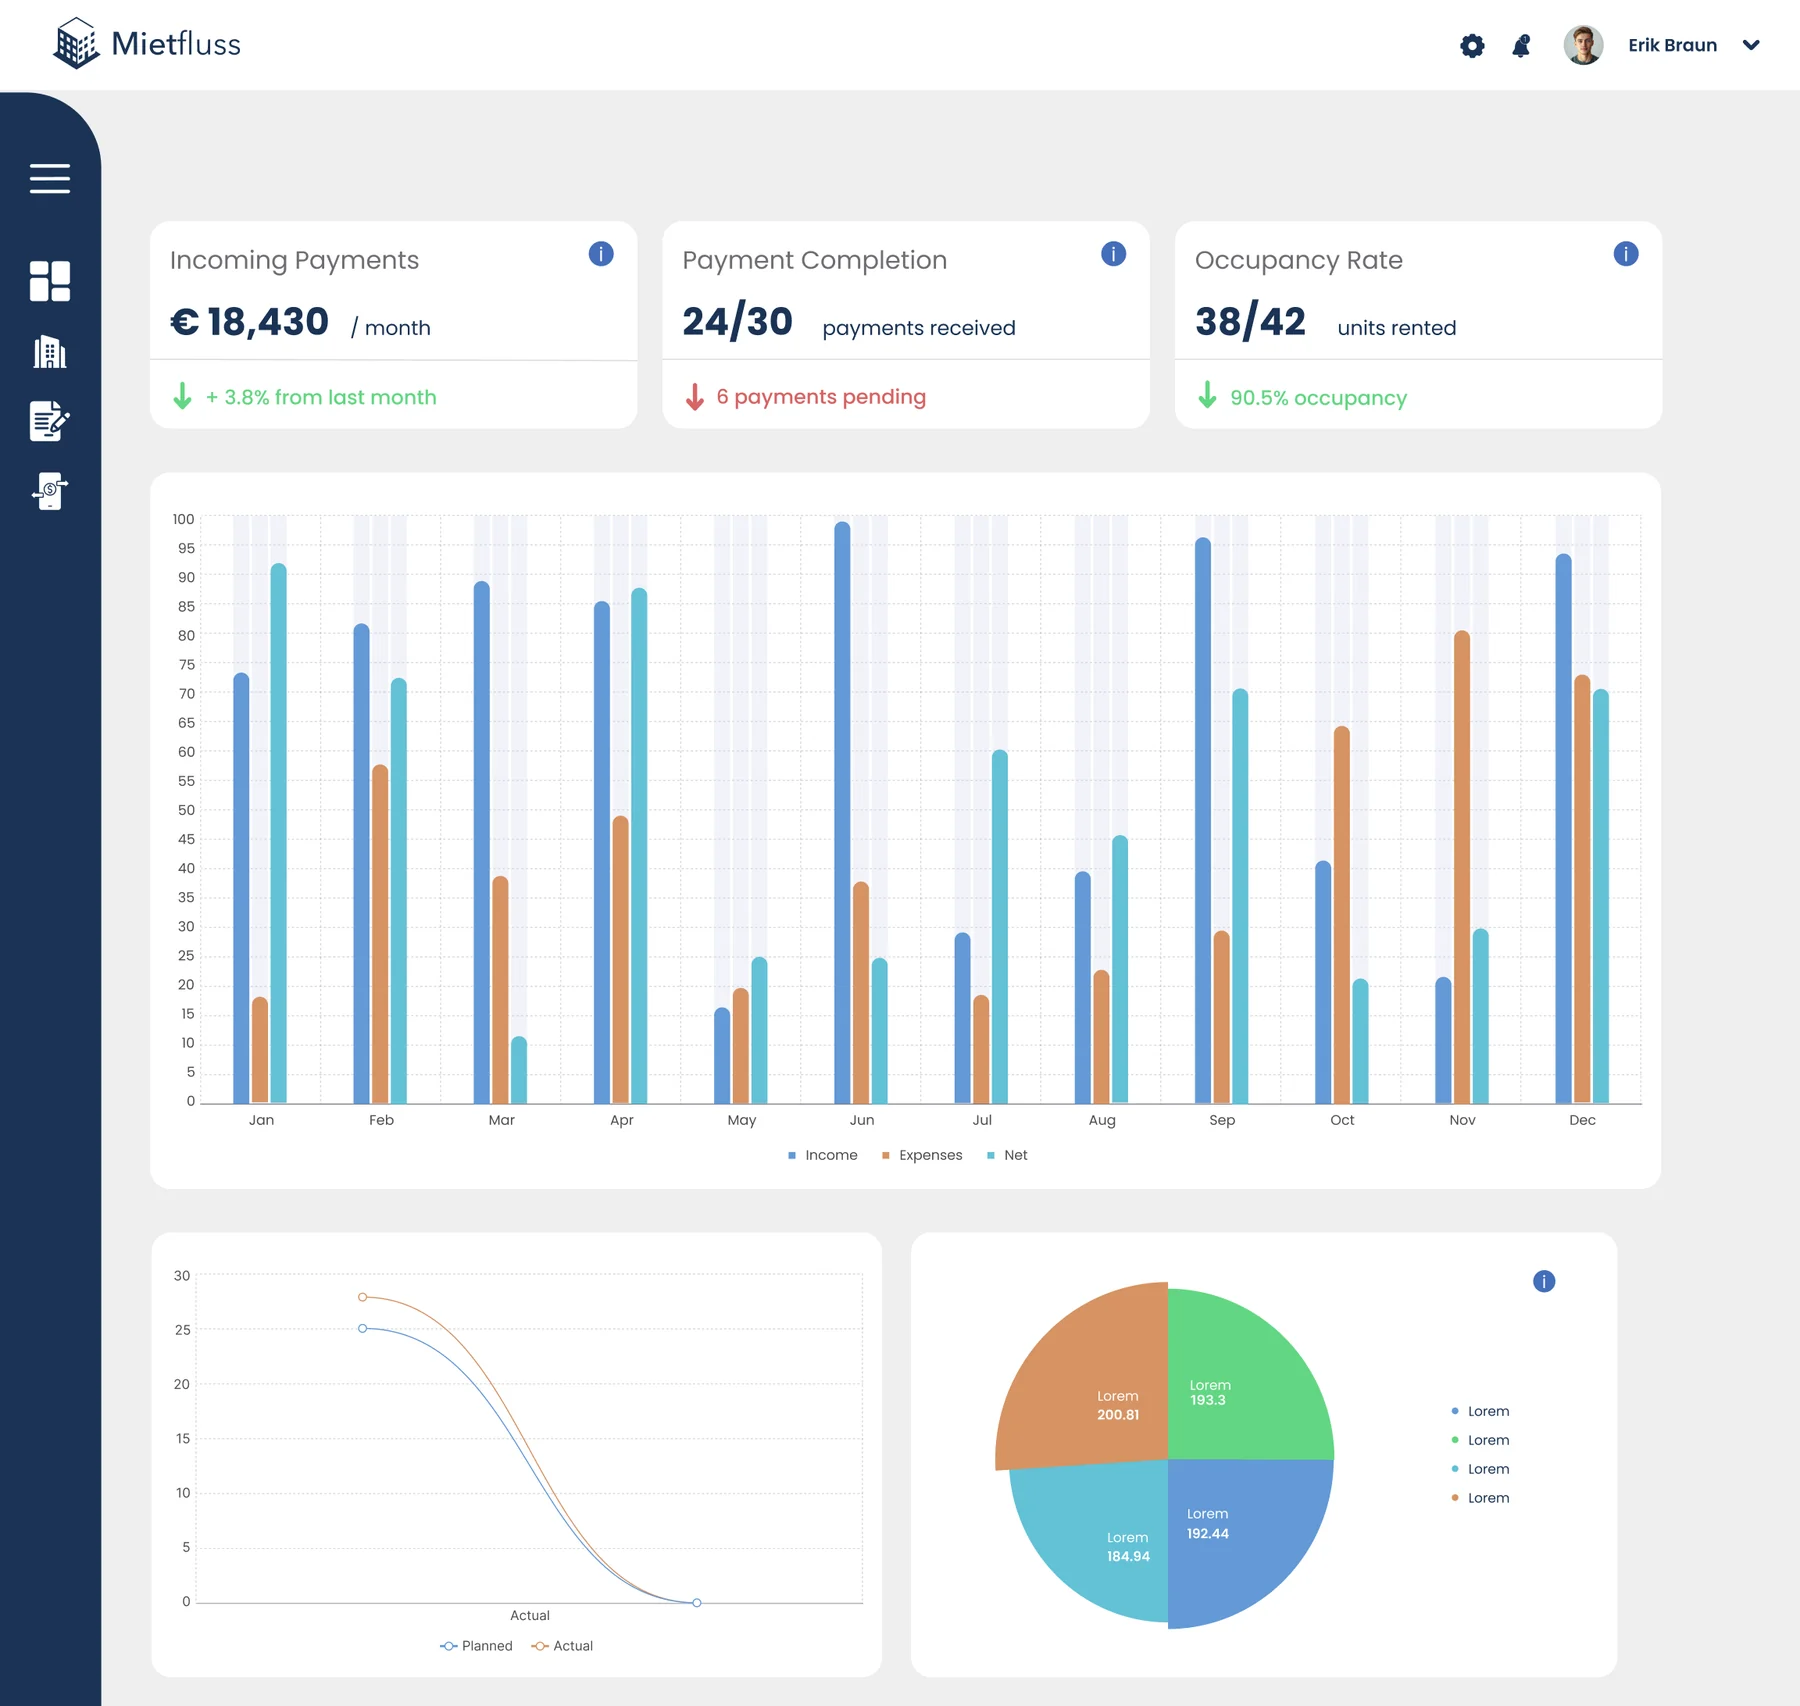Viewport: 1800px width, 1706px height.
Task: Click '6 payments pending' text
Action: [x=821, y=397]
